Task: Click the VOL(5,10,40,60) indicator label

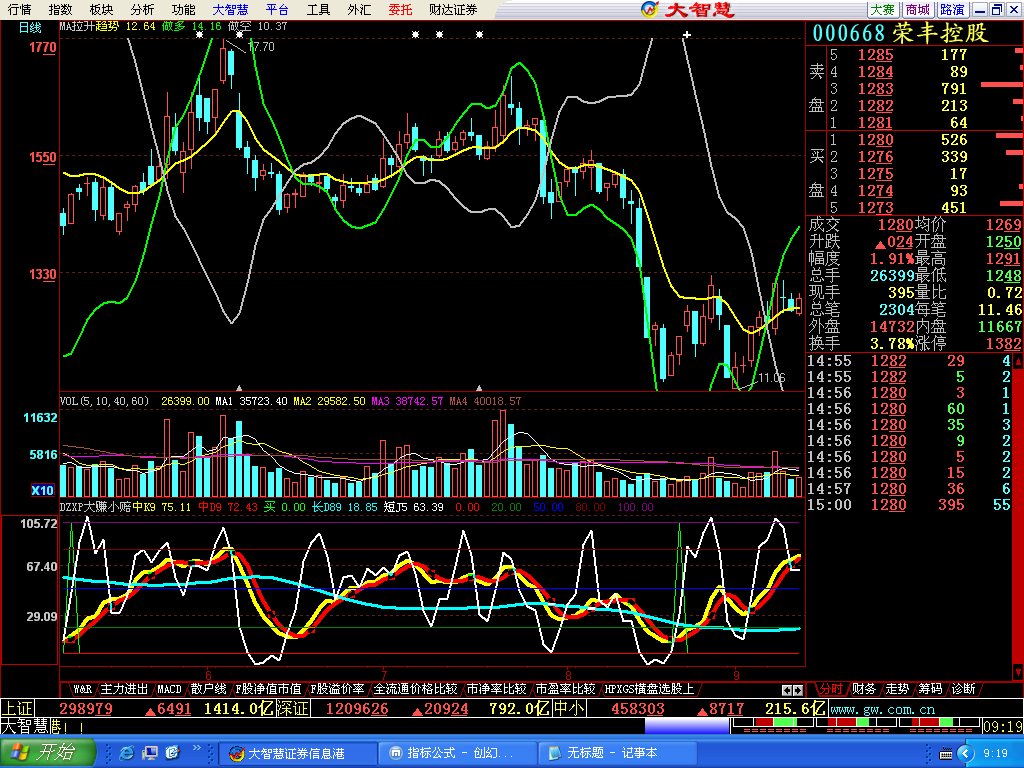Action: pos(104,401)
